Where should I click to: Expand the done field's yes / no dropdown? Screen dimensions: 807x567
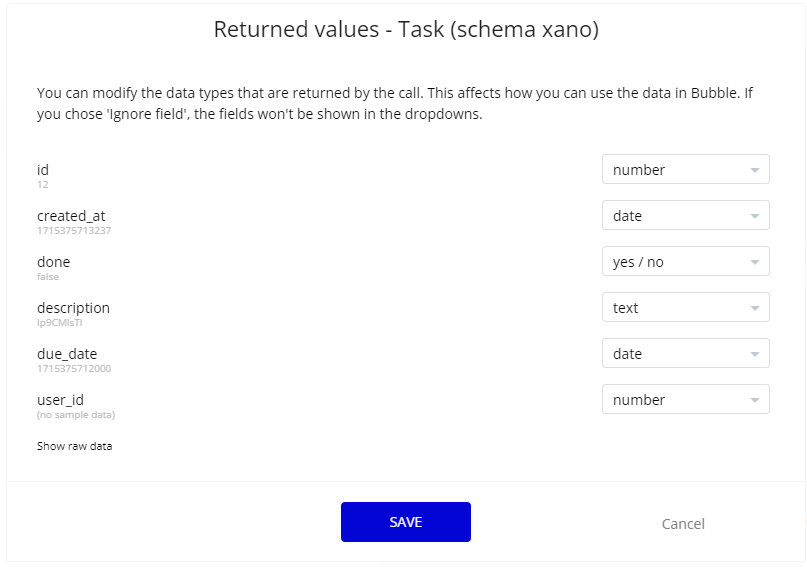tap(685, 262)
